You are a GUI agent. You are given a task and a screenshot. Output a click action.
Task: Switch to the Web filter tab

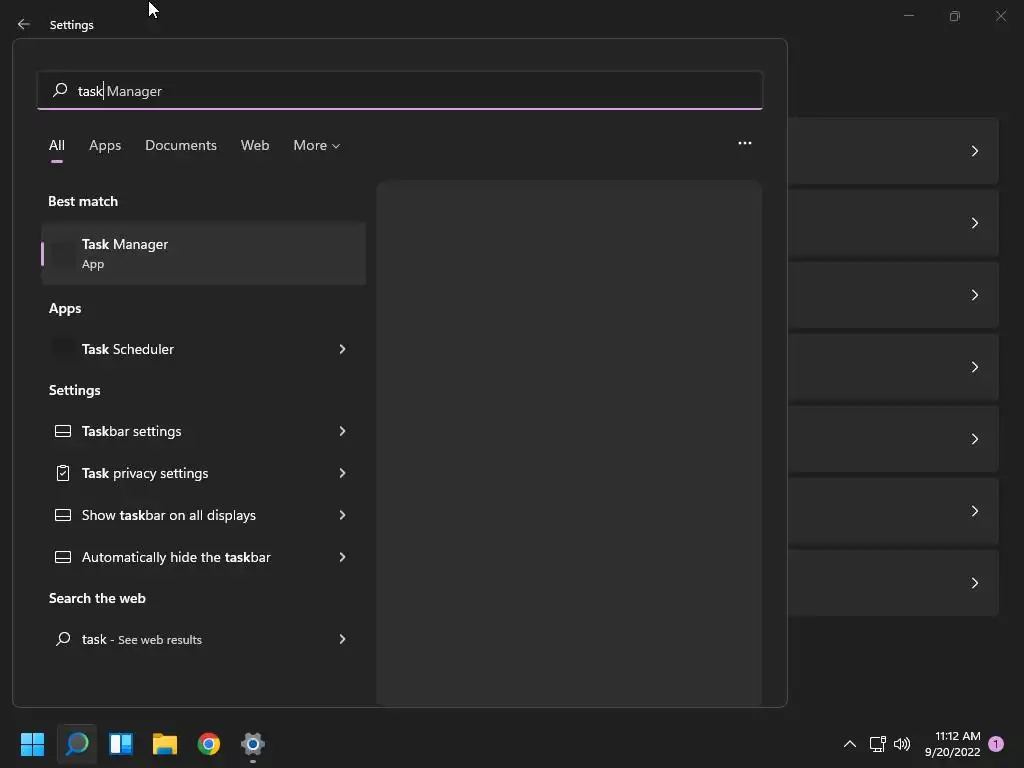[255, 146]
